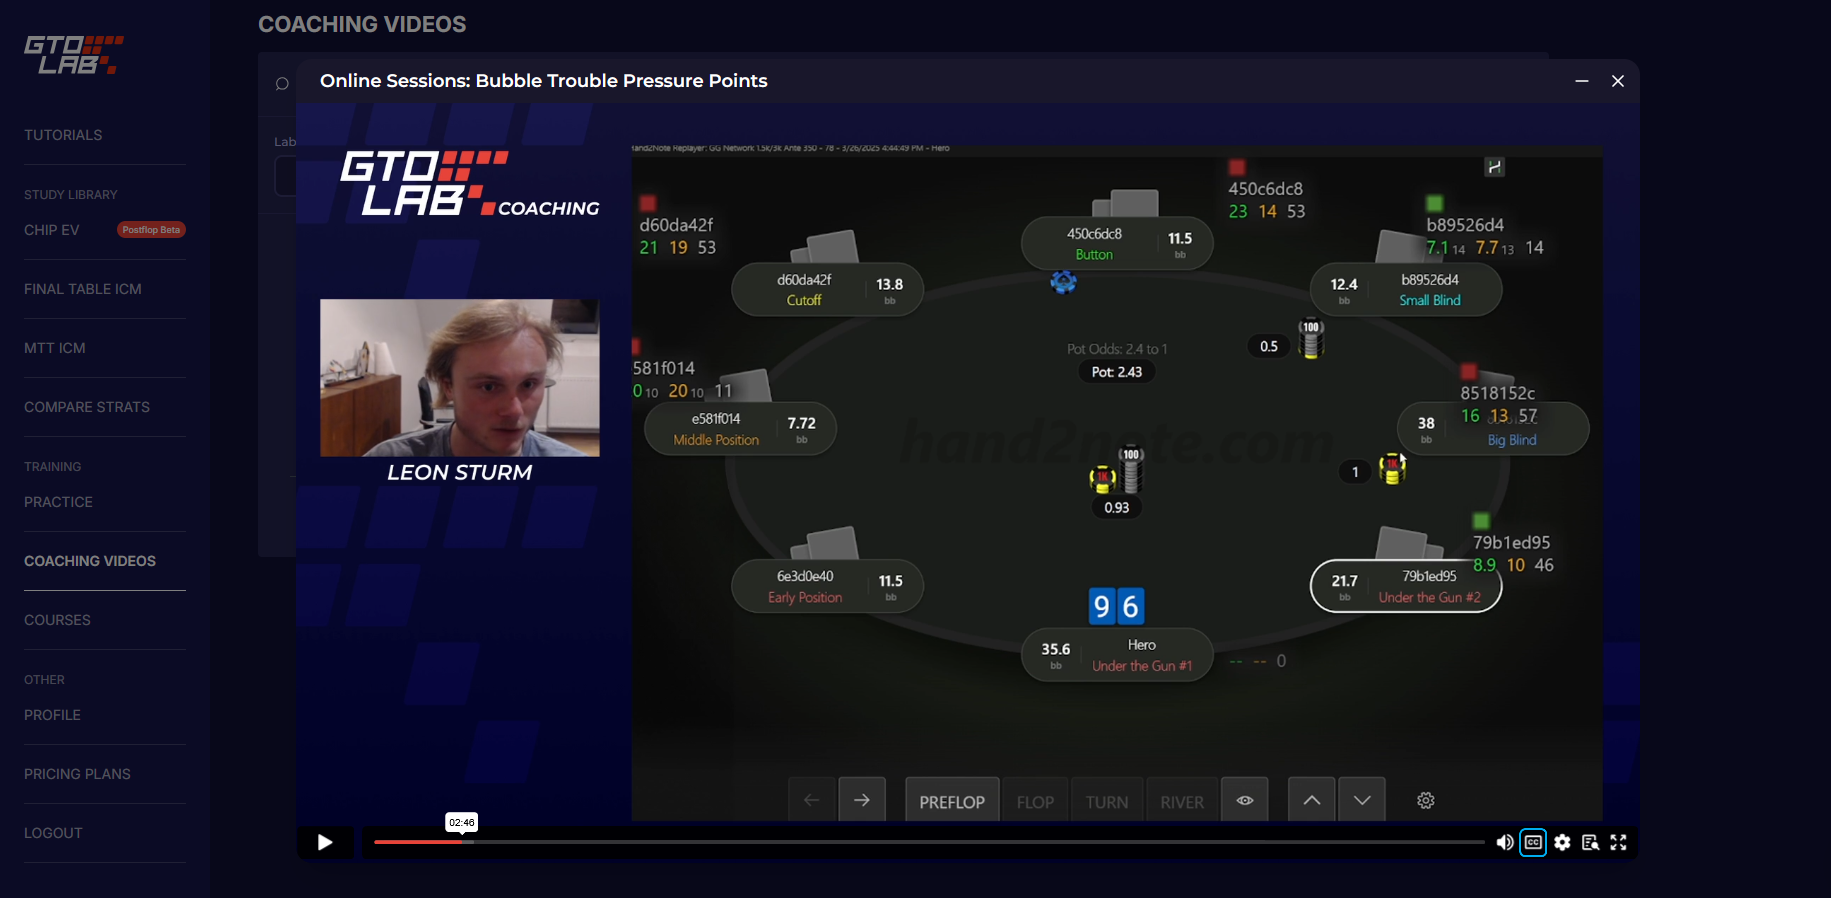Viewport: 1831px width, 898px height.
Task: Toggle closed captions CC button
Action: (1533, 842)
